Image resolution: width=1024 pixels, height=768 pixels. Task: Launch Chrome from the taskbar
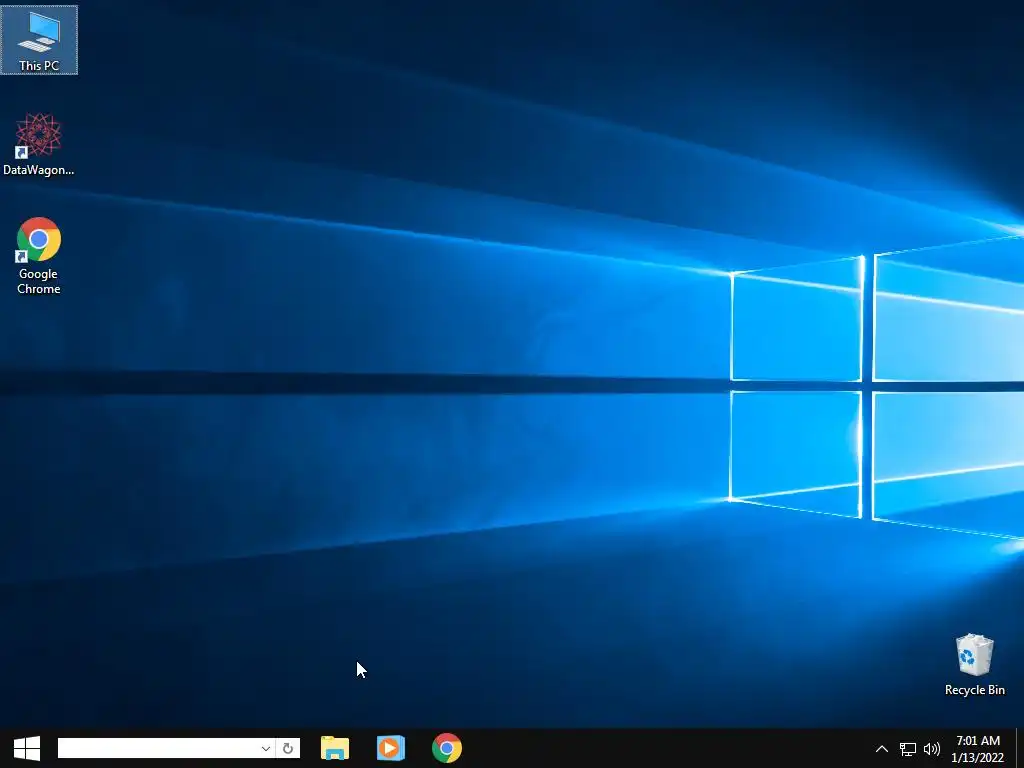tap(447, 748)
